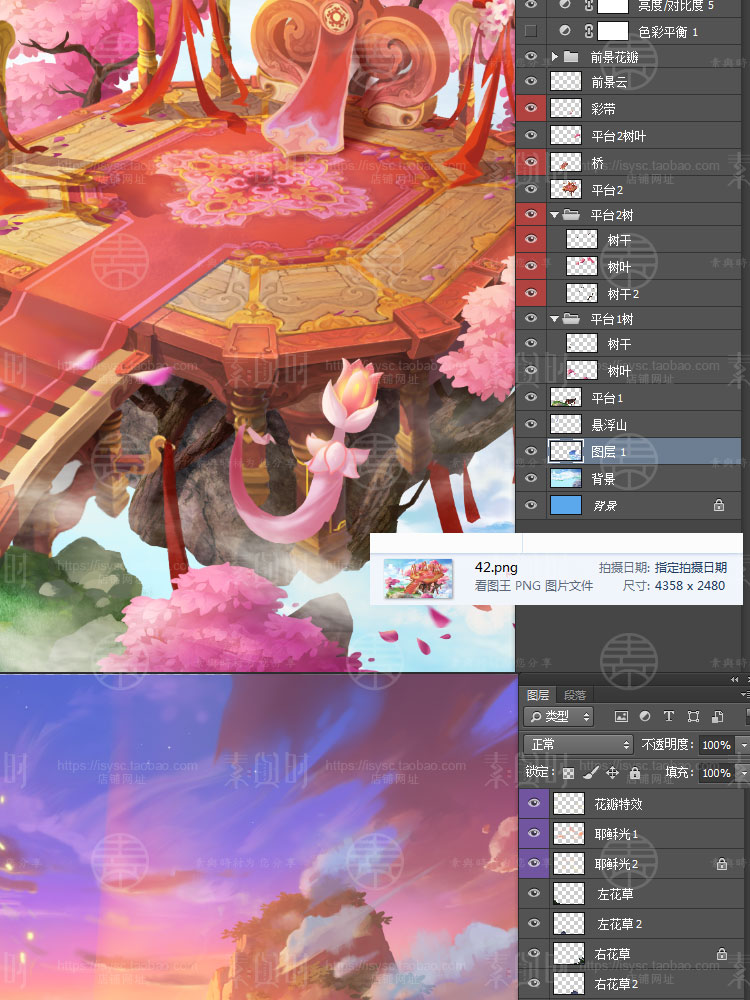Screen dimensions: 750x1000
Task: Open the layers panel flyout menu icon
Action: 745,695
